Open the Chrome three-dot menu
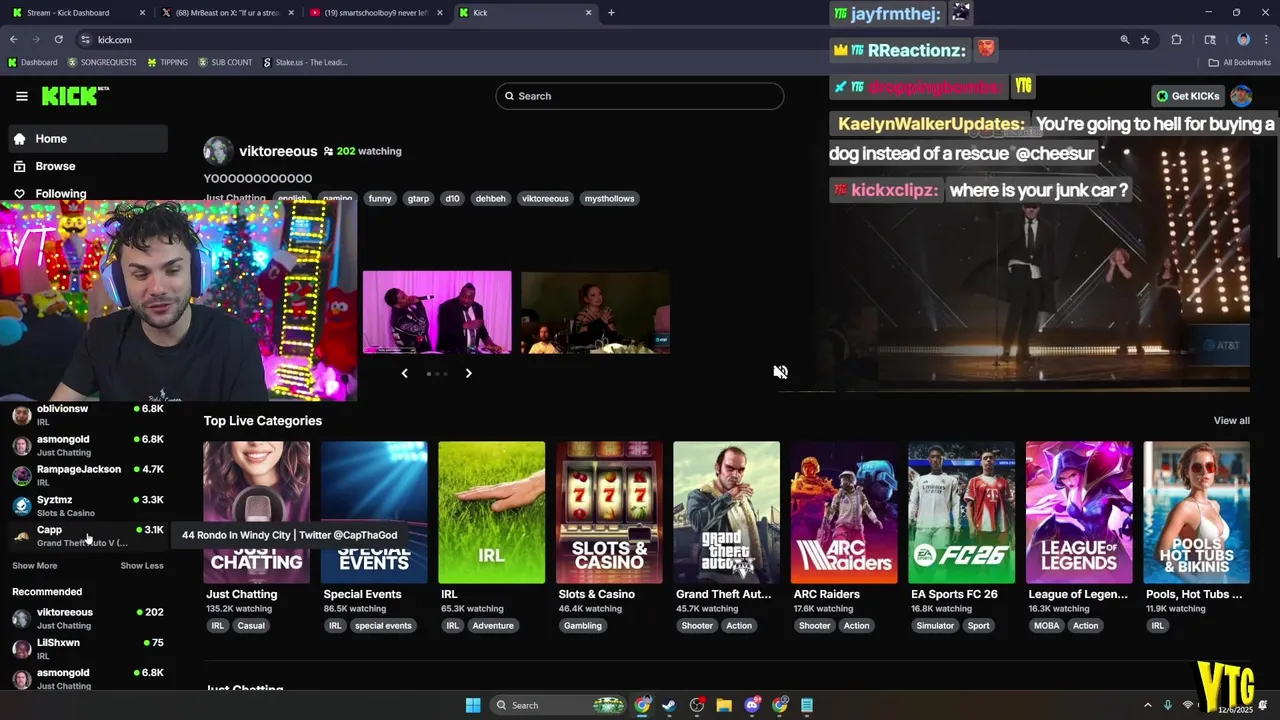1280x720 pixels. pos(1266,40)
